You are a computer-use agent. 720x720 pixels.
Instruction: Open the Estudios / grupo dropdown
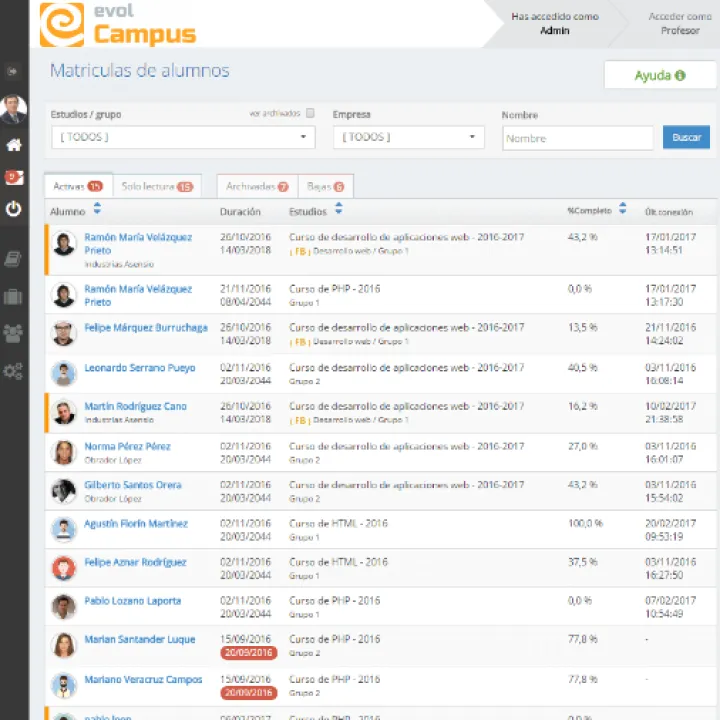tap(183, 137)
